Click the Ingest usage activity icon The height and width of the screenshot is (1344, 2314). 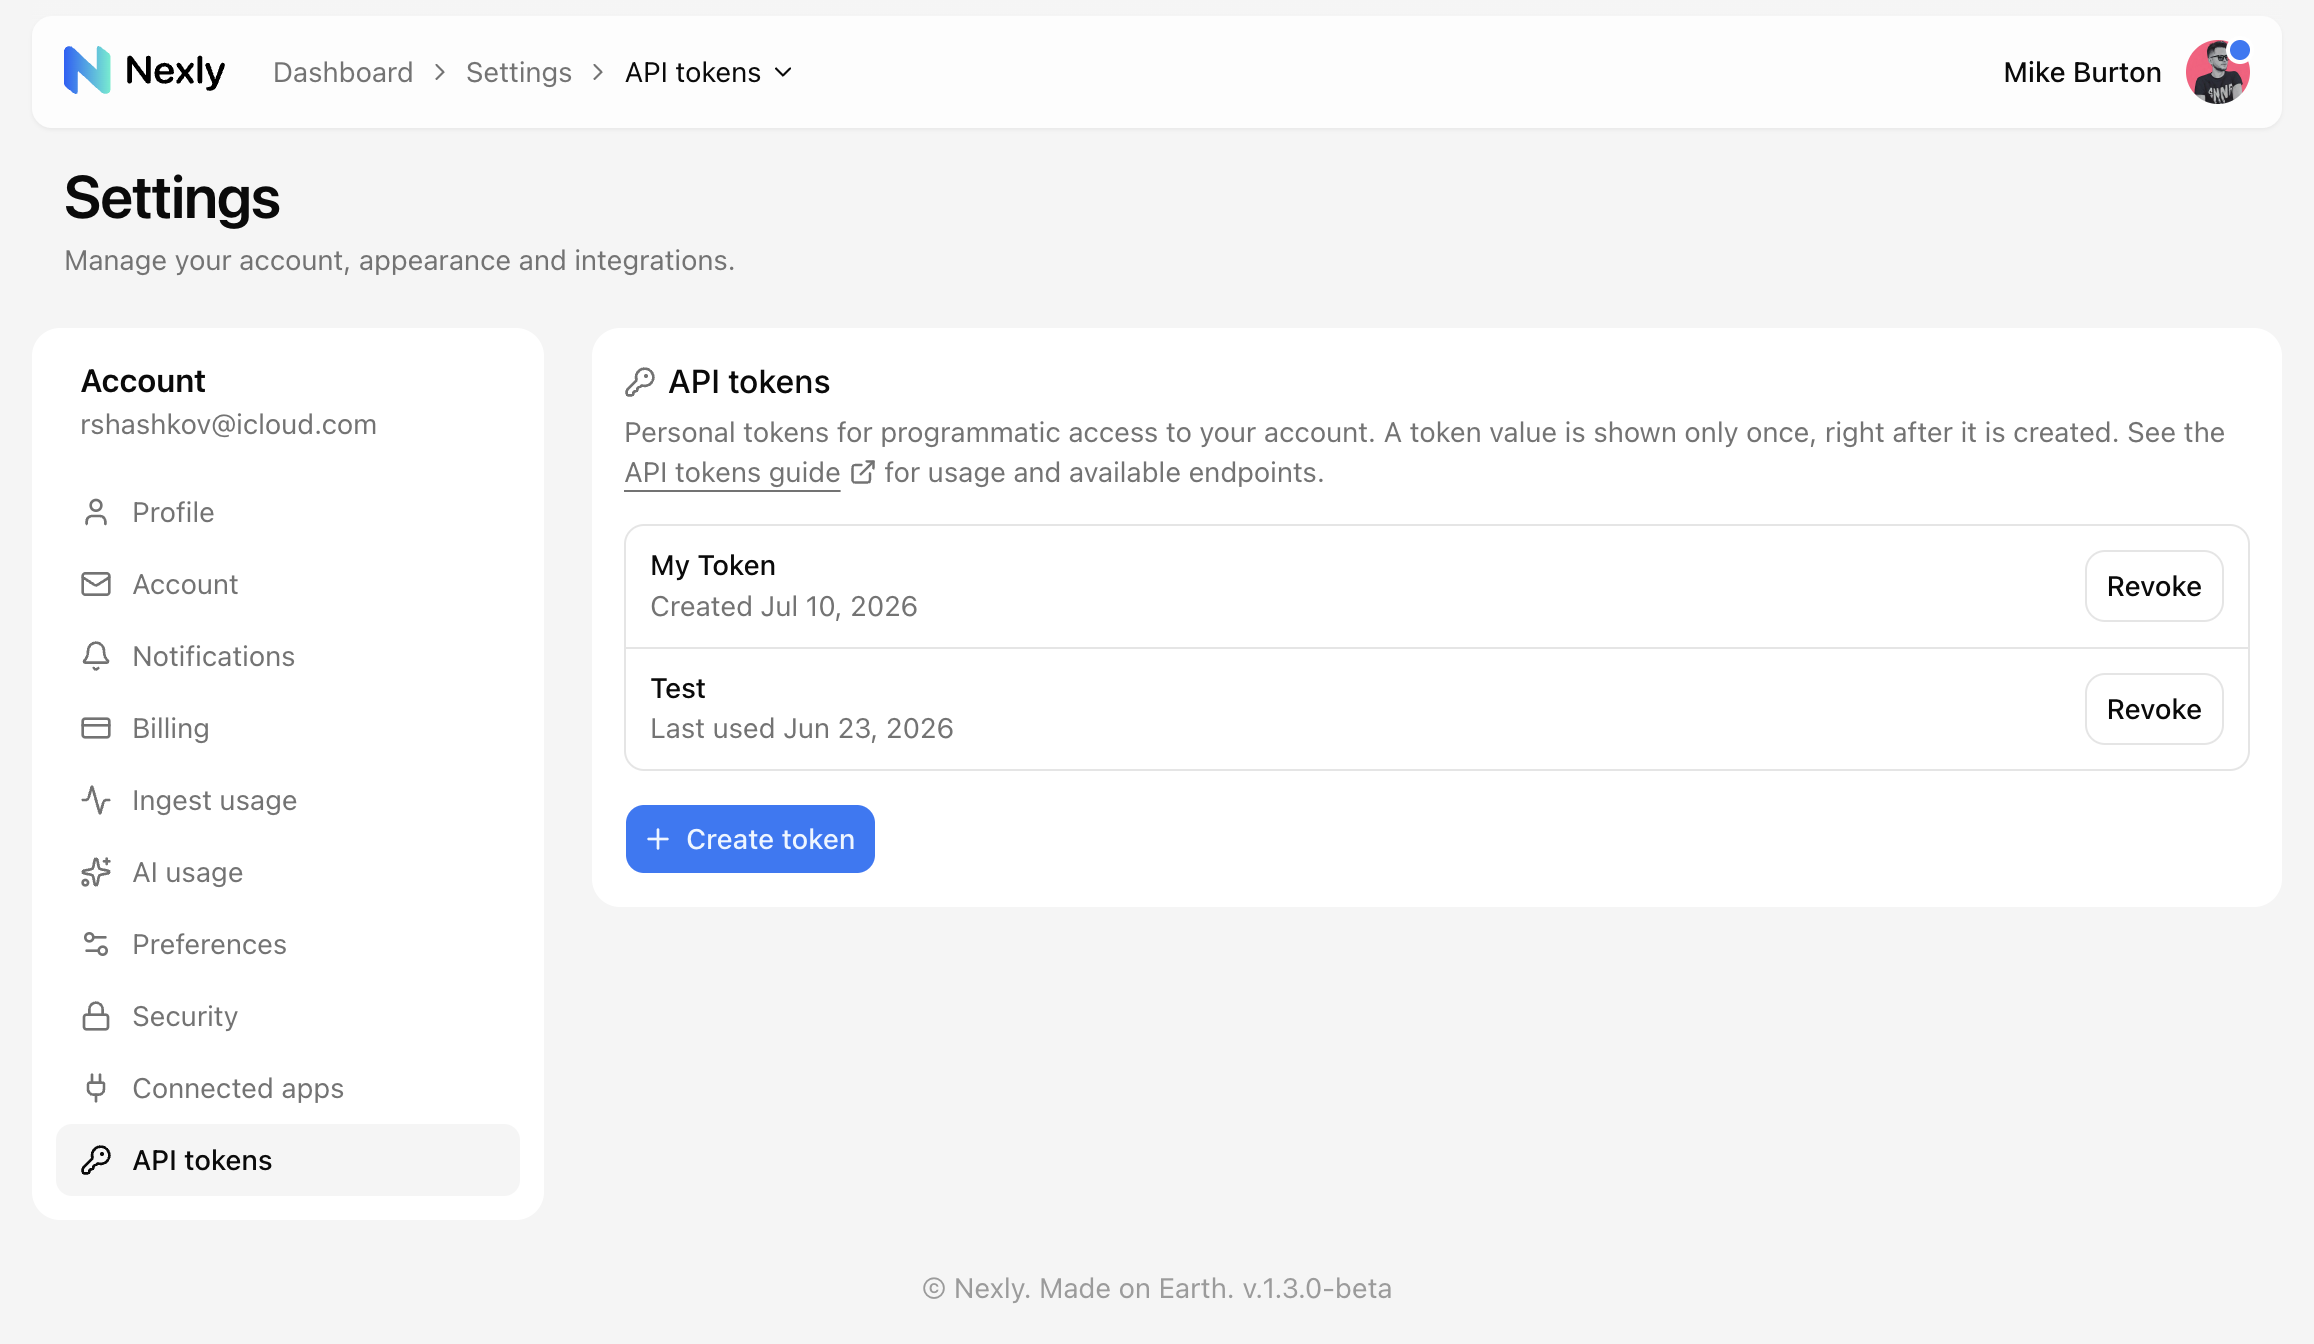pos(96,800)
